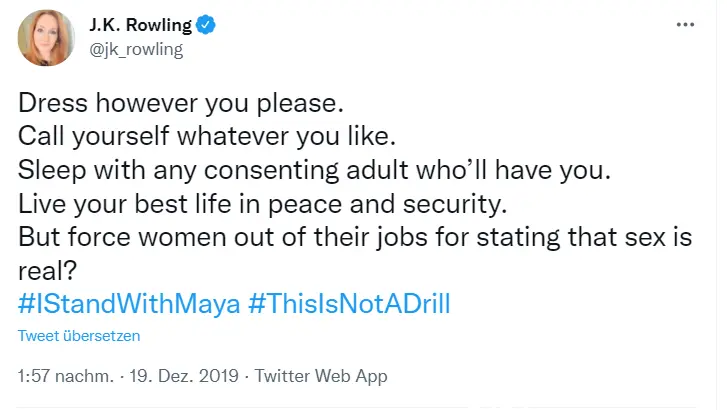Open the #IStandWithMaya hashtag

point(129,304)
